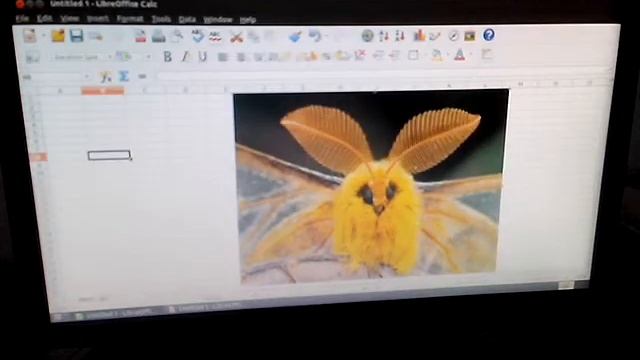Click the Function equals sign button
The image size is (640, 360).
pyautogui.click(x=142, y=76)
